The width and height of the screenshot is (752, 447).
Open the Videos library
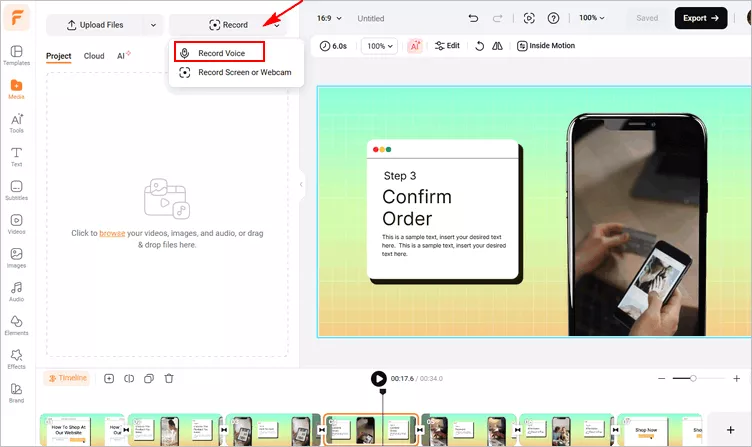coord(16,224)
